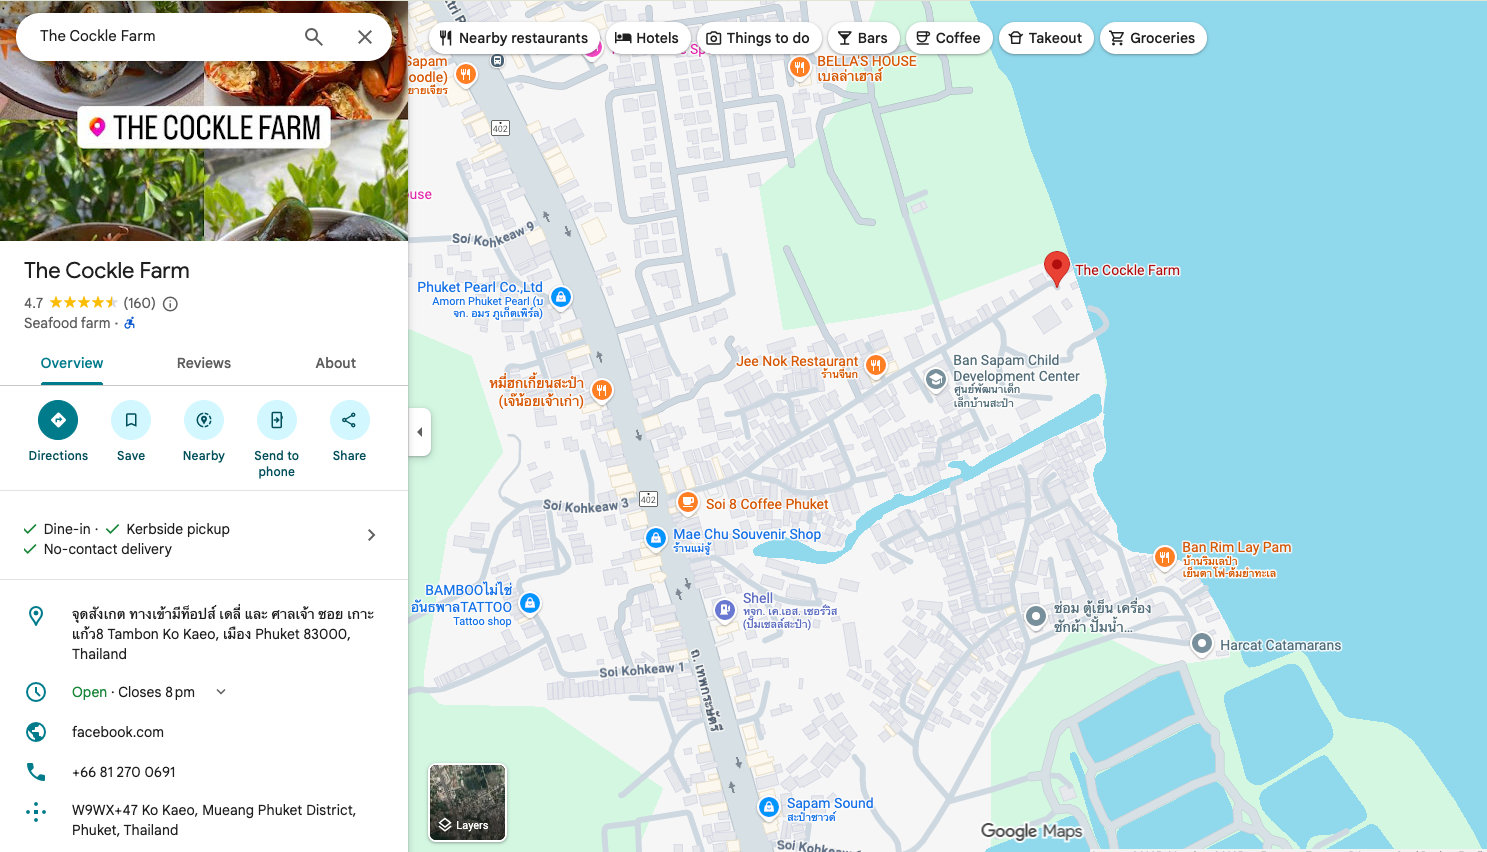Image resolution: width=1487 pixels, height=852 pixels.
Task: Save The Cockle Farm place
Action: [x=131, y=432]
